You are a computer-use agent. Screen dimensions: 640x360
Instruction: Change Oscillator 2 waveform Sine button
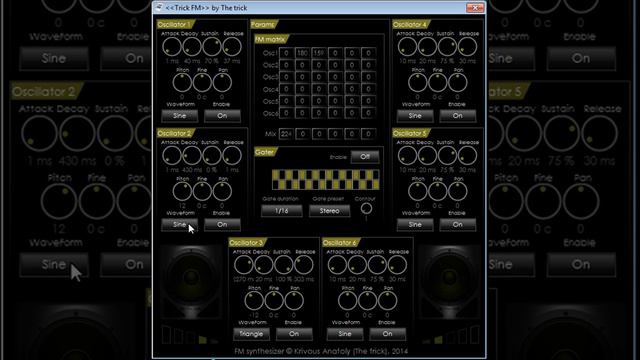(180, 224)
